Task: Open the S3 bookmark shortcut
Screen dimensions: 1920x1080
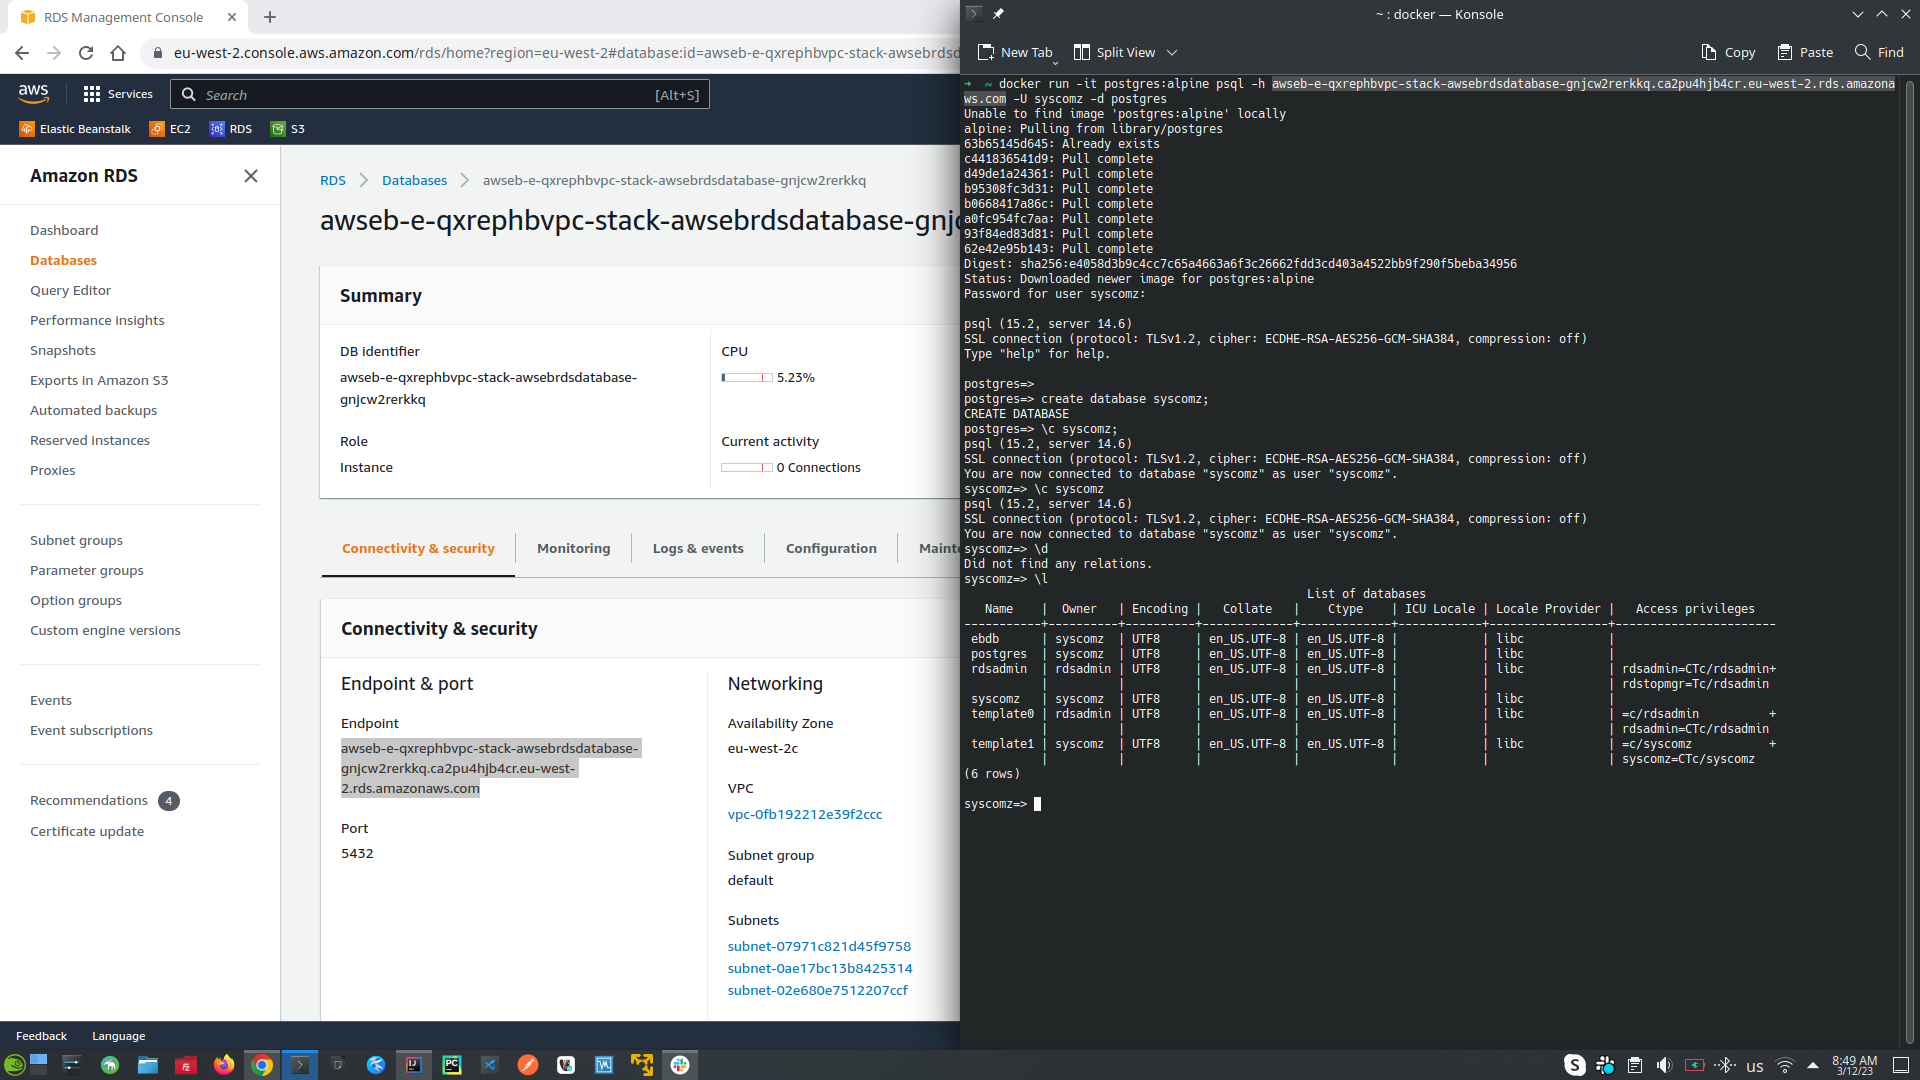Action: (x=288, y=129)
